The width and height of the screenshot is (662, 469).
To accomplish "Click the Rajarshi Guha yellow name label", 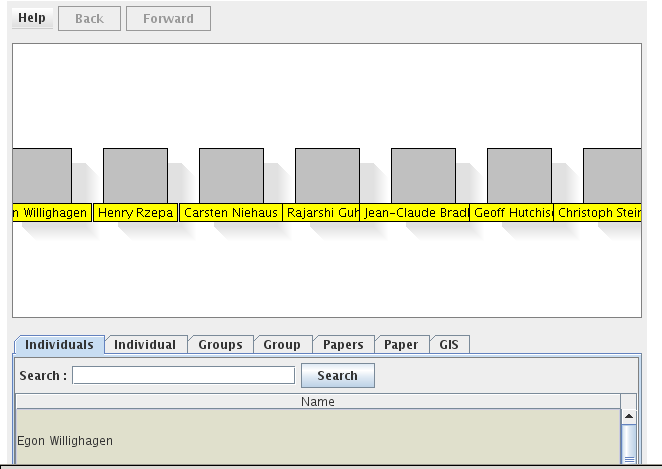I will point(321,213).
